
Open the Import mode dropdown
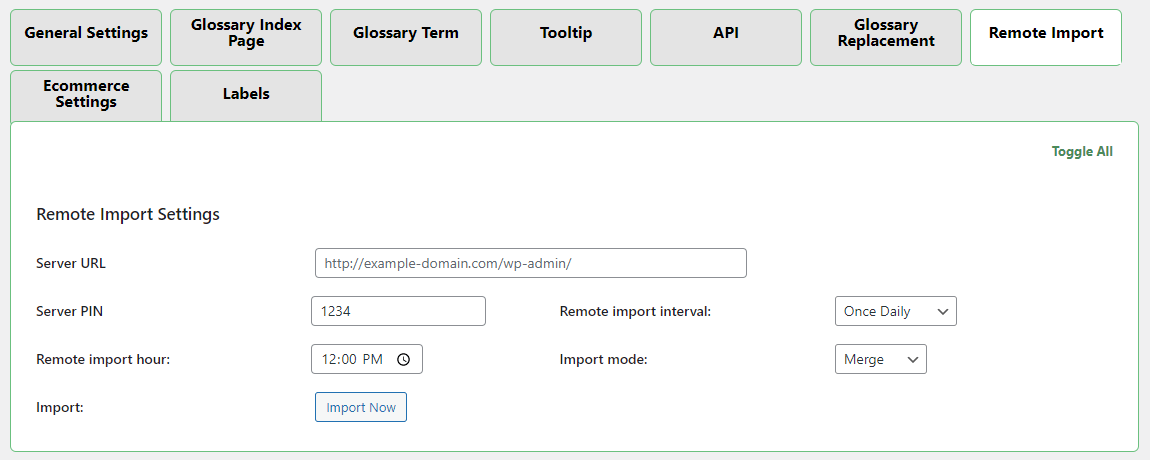[x=880, y=359]
